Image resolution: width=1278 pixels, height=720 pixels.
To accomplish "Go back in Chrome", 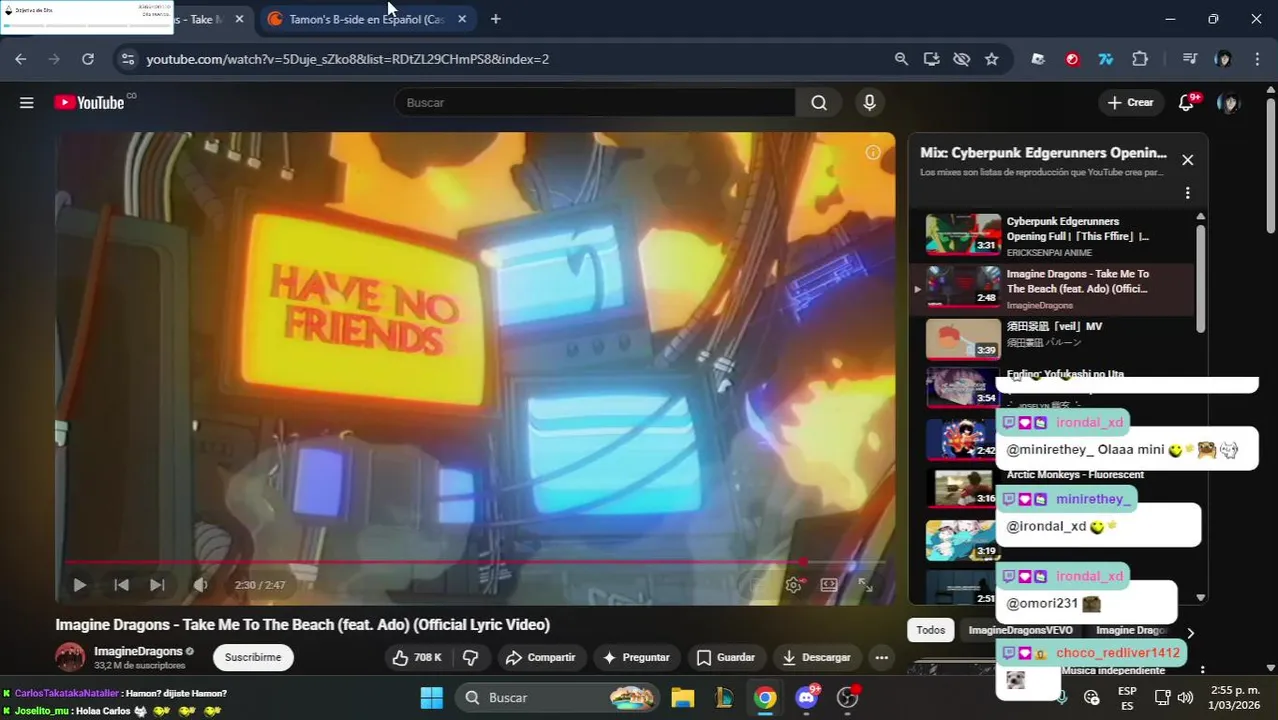I will (x=21, y=59).
